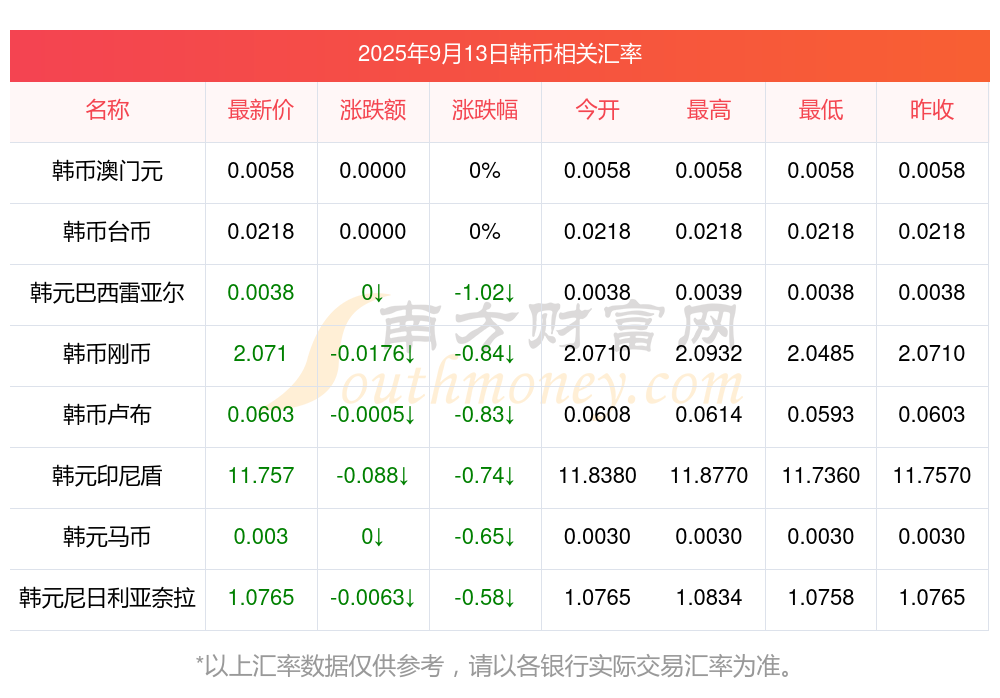
Task: Click change percent -1.02↓
Action: point(485,292)
